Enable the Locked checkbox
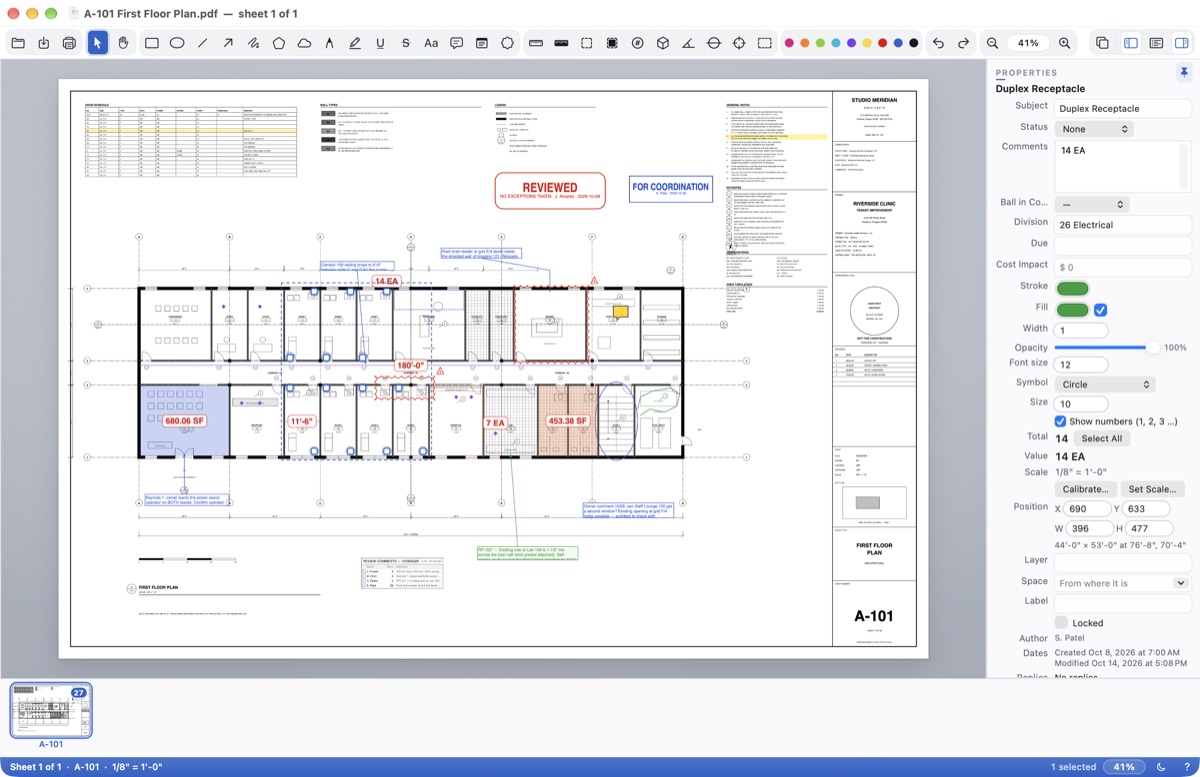Viewport: 1200px width, 777px height. click(x=1061, y=623)
